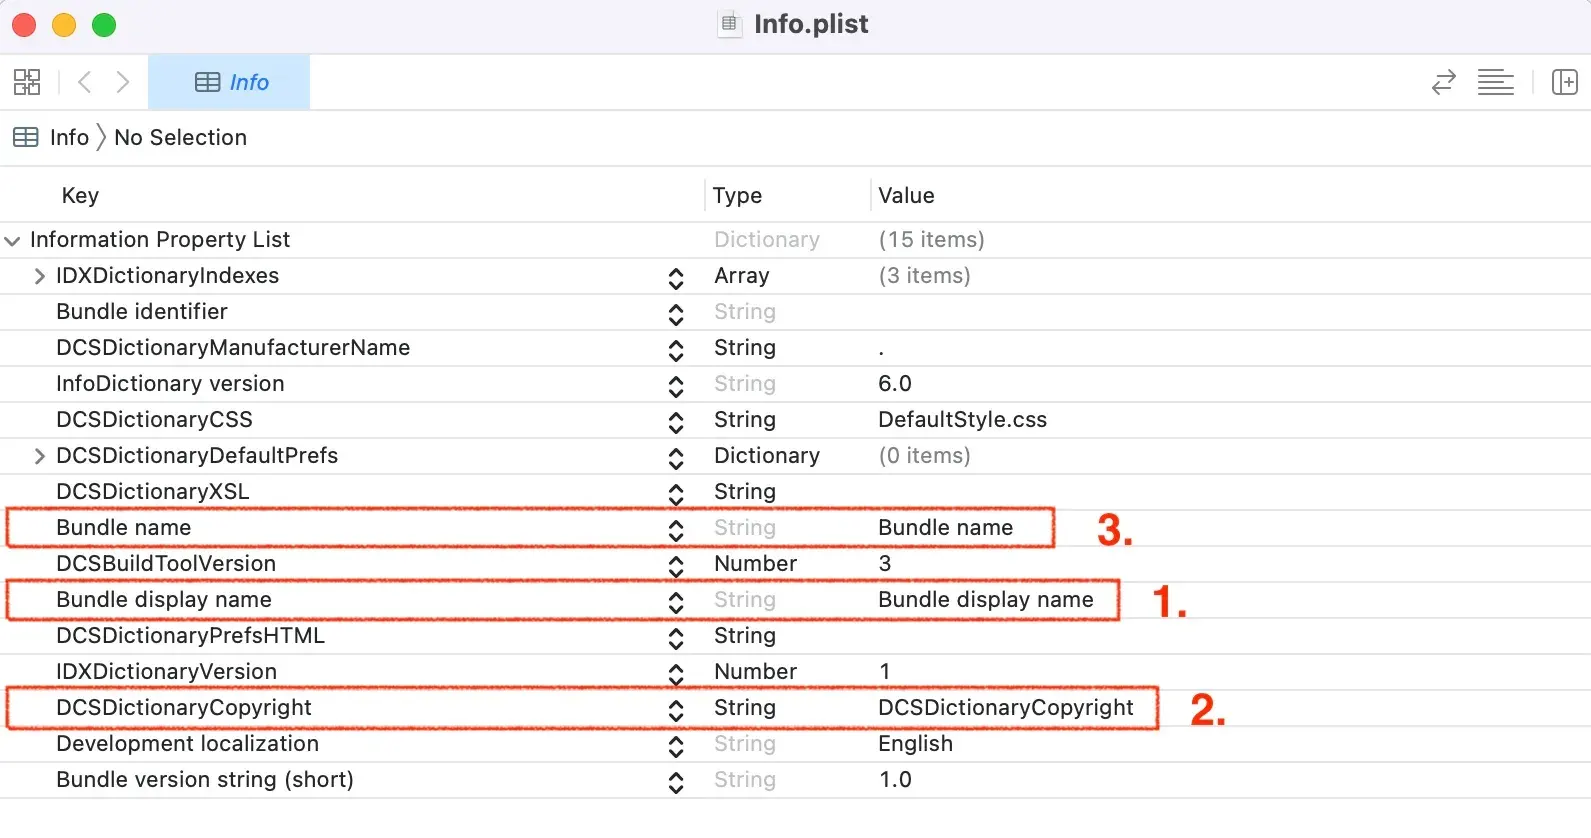Click the 1.0 value for Bundle version
Viewport: 1591px width, 838px height.
pos(895,780)
